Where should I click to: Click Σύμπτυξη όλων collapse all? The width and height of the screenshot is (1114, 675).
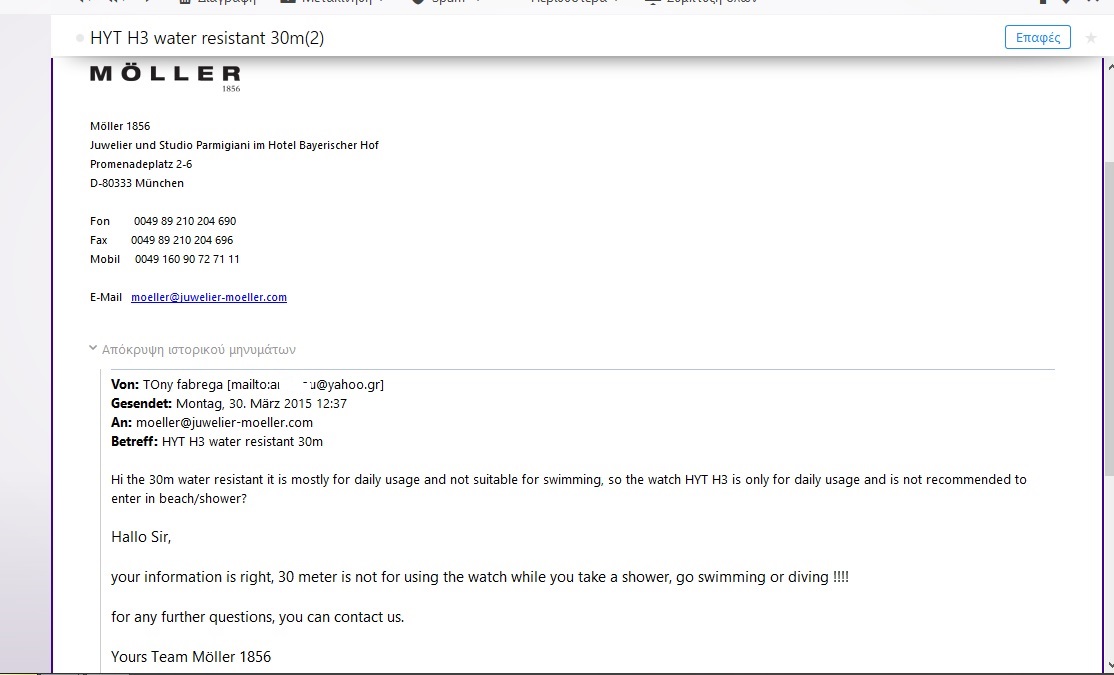tap(702, 2)
